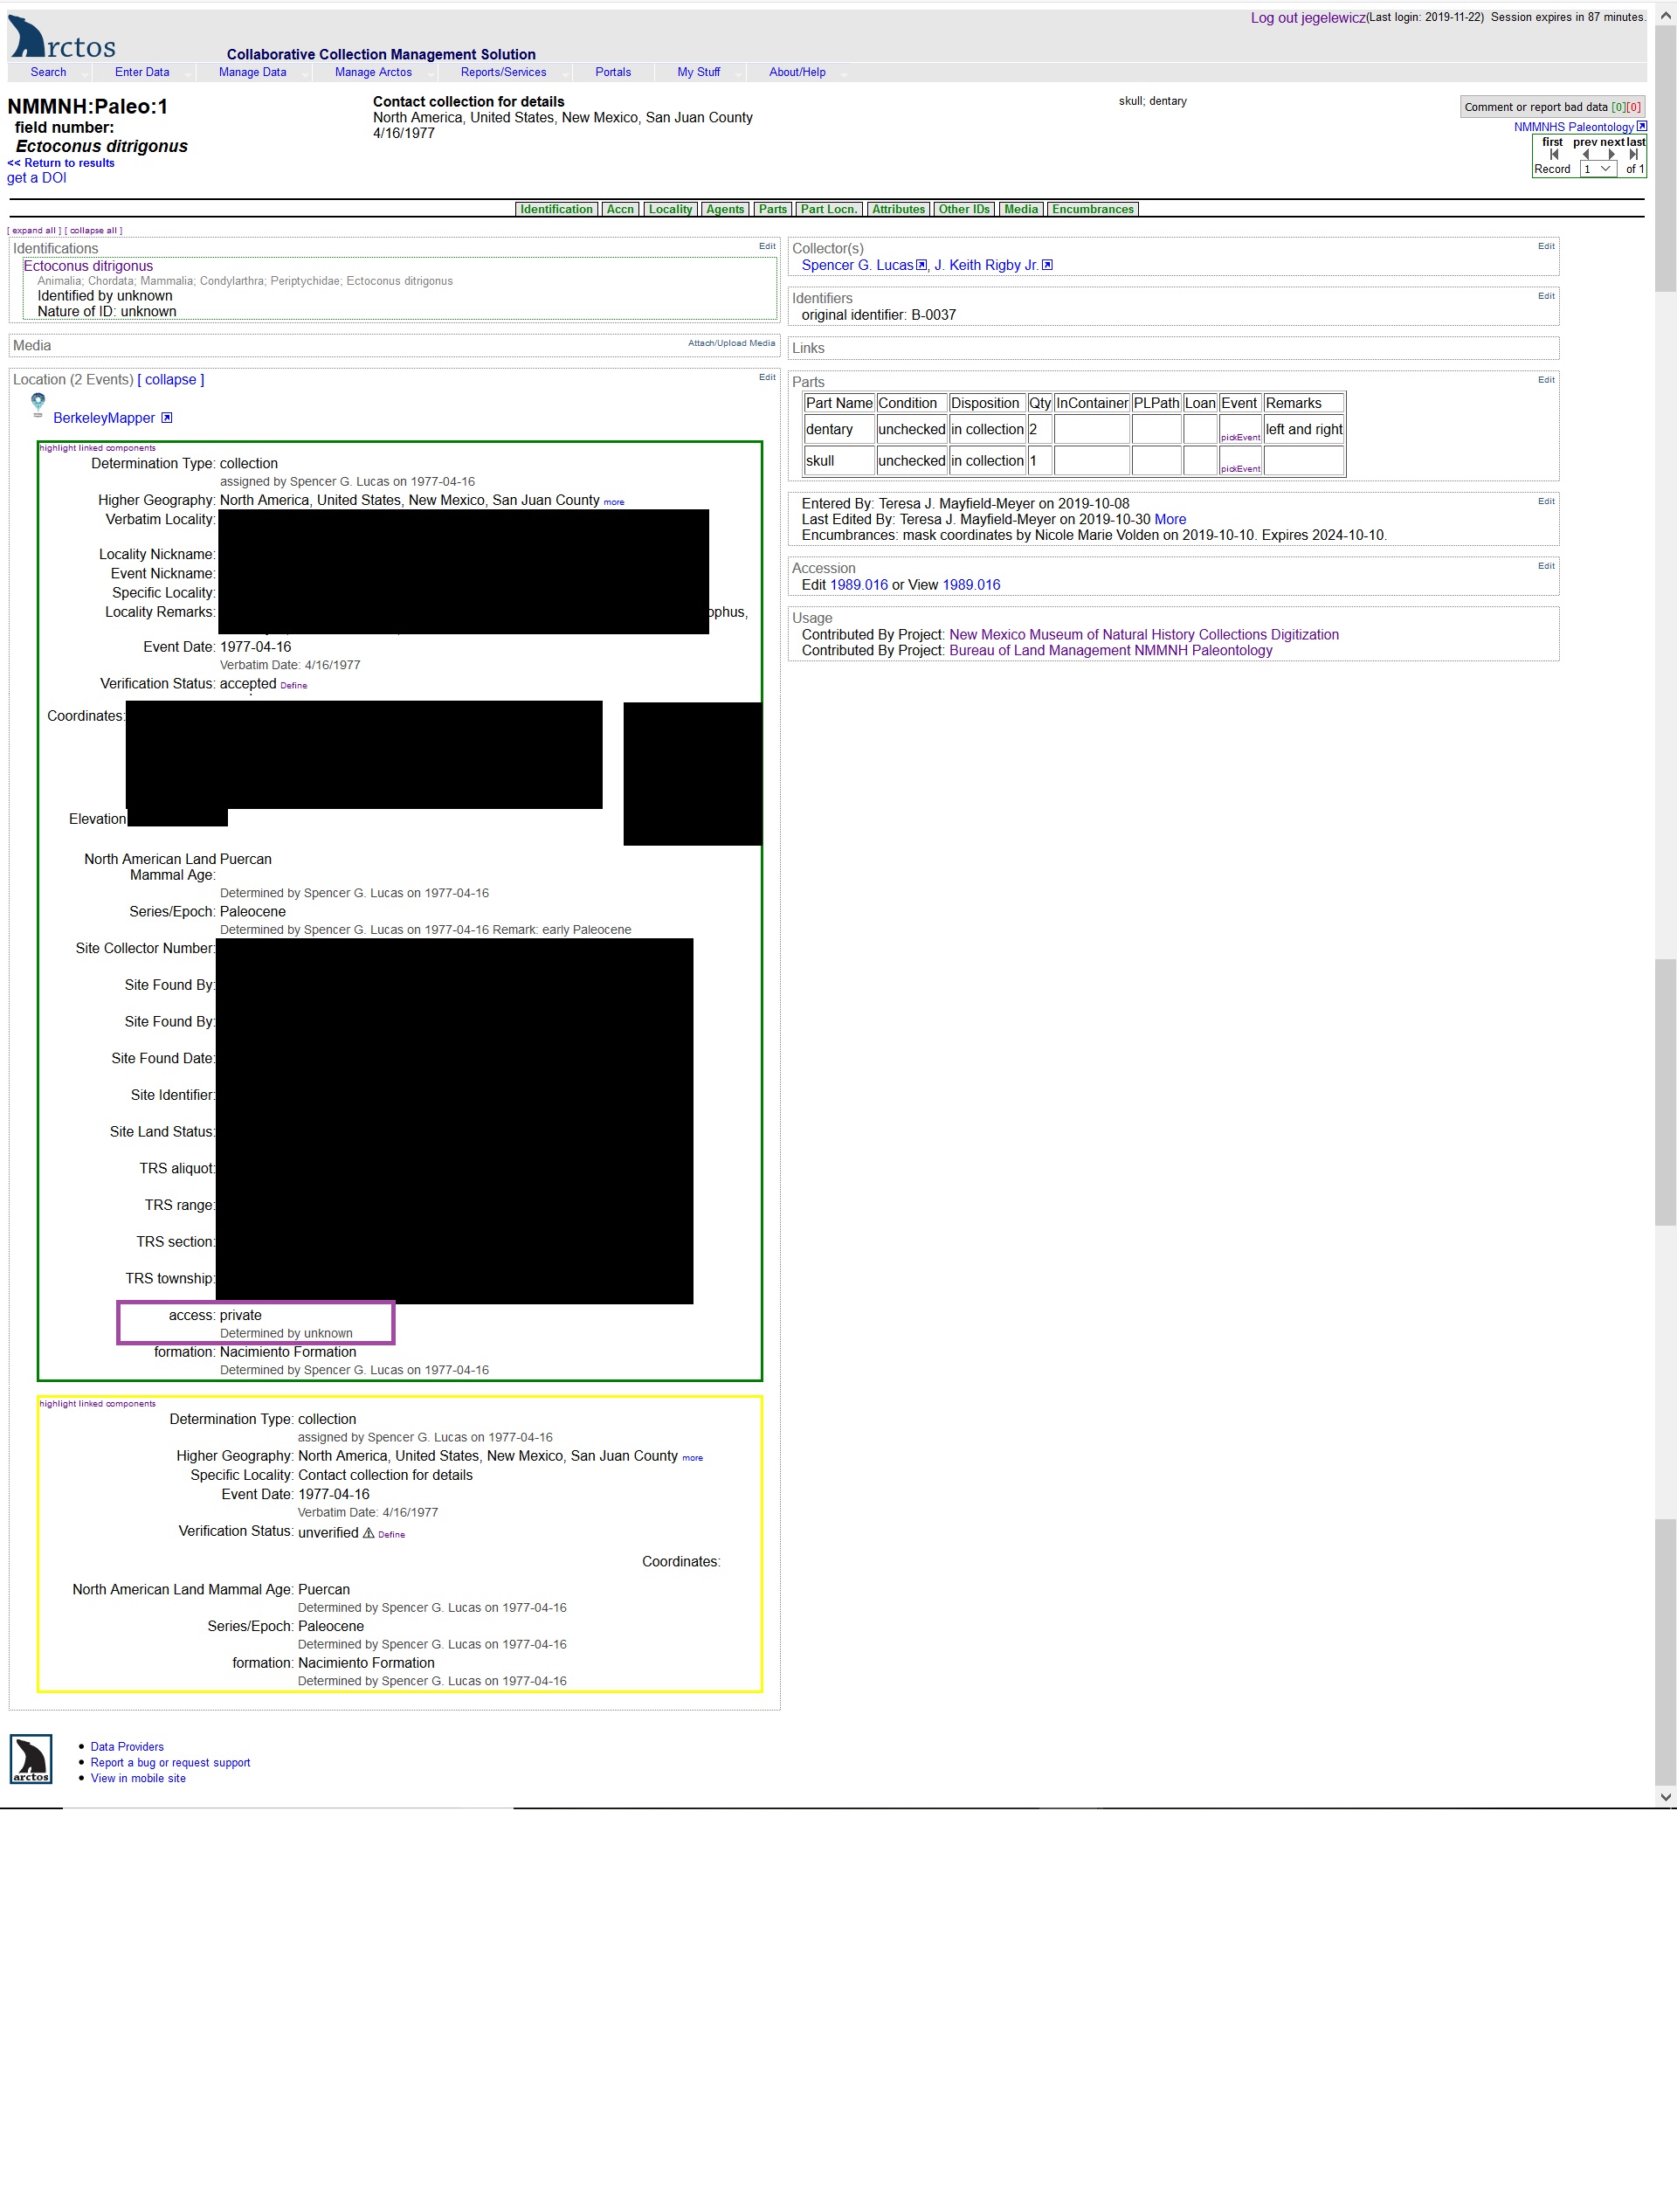Click external icon beside Spencer G. Lucas
This screenshot has height=2212, width=1677.
coord(922,265)
